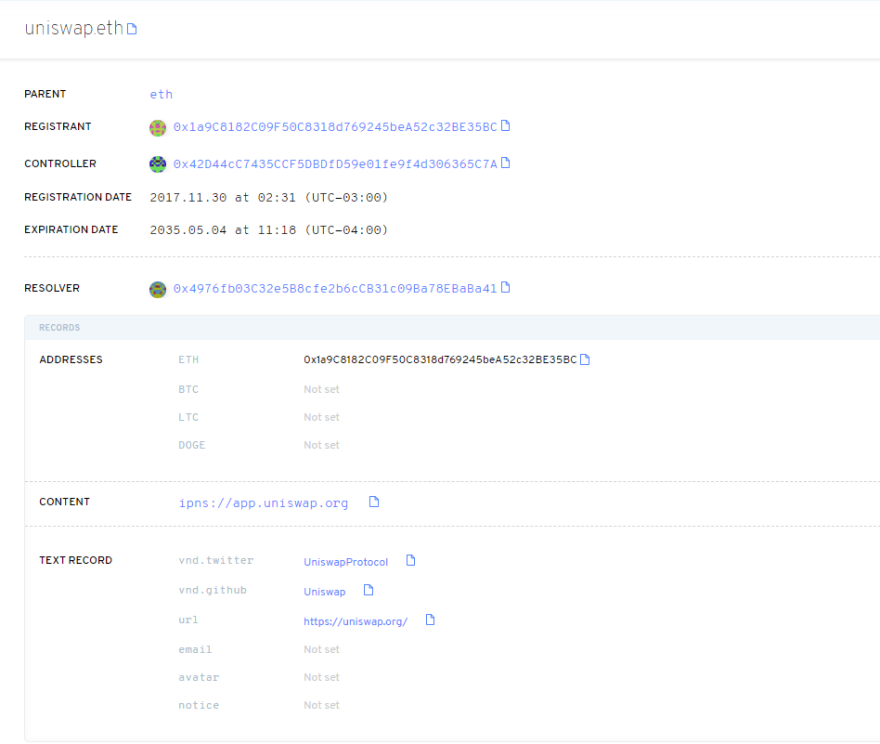The height and width of the screenshot is (744, 880).
Task: Click the CONTENT label
Action: (65, 502)
